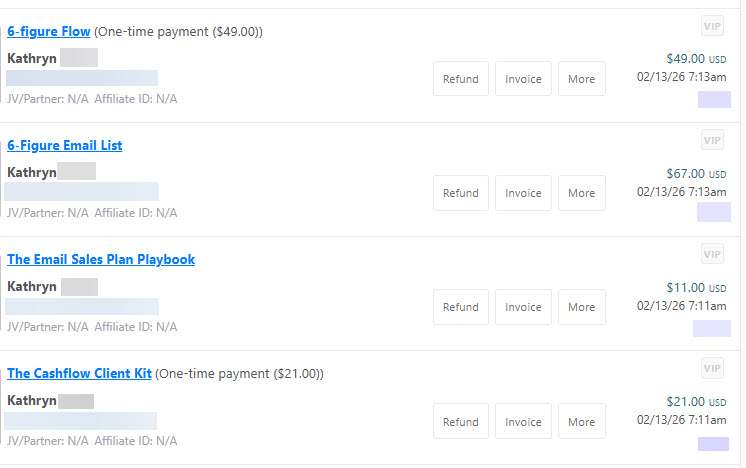Expand More options for Email Sales Plan Playbook
The width and height of the screenshot is (746, 468).
581,307
